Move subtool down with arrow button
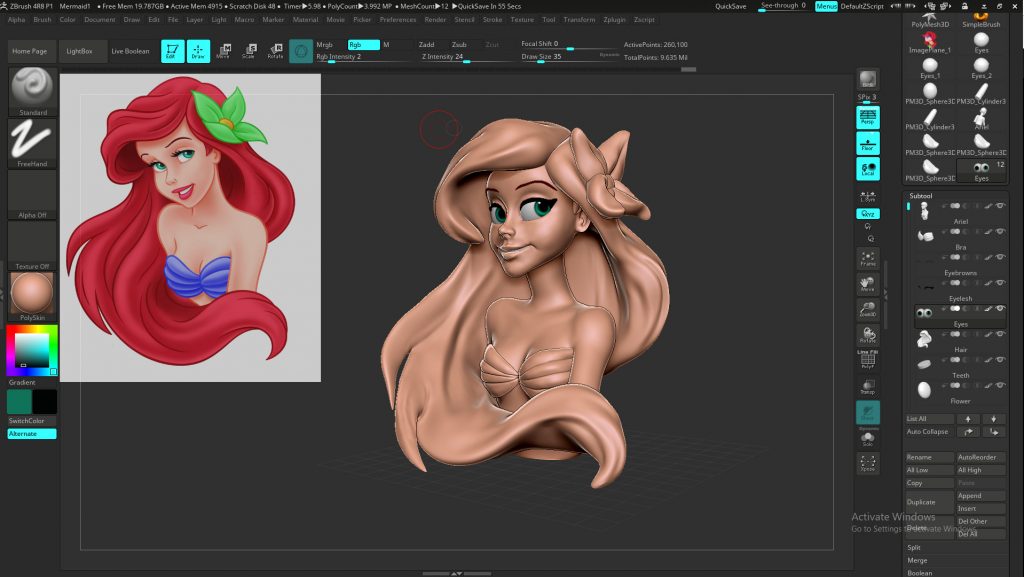 click(994, 419)
